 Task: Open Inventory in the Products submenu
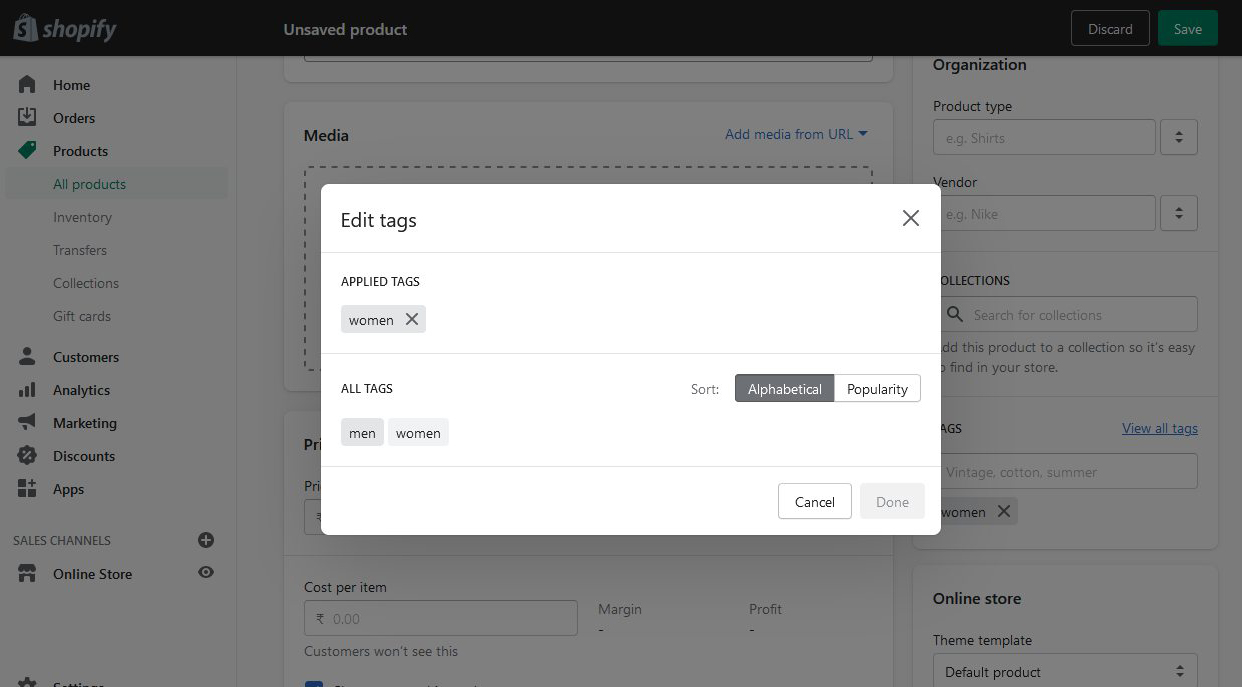(82, 217)
